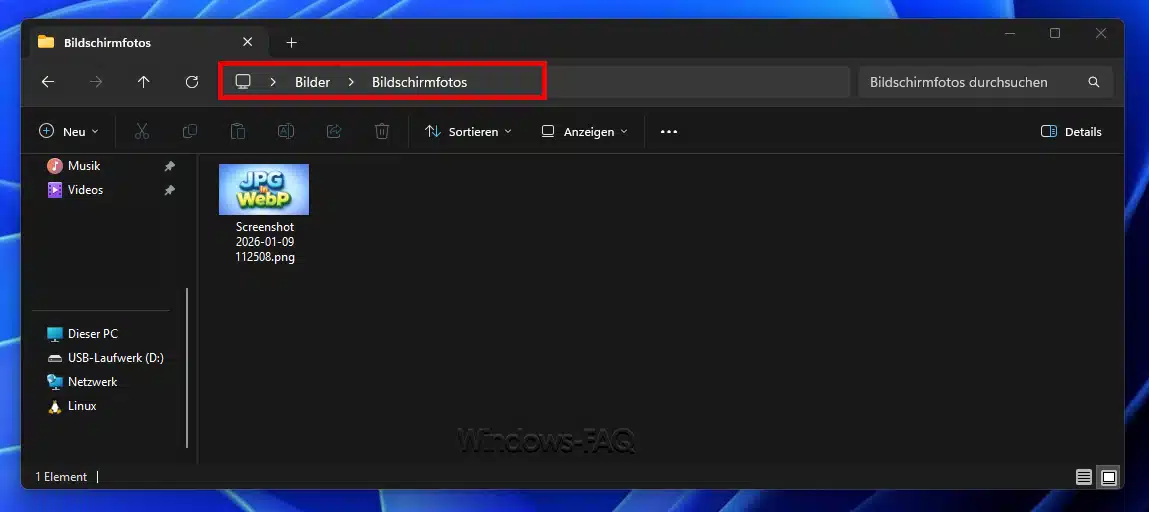
Task: Click the trash Delete icon
Action: coord(381,131)
